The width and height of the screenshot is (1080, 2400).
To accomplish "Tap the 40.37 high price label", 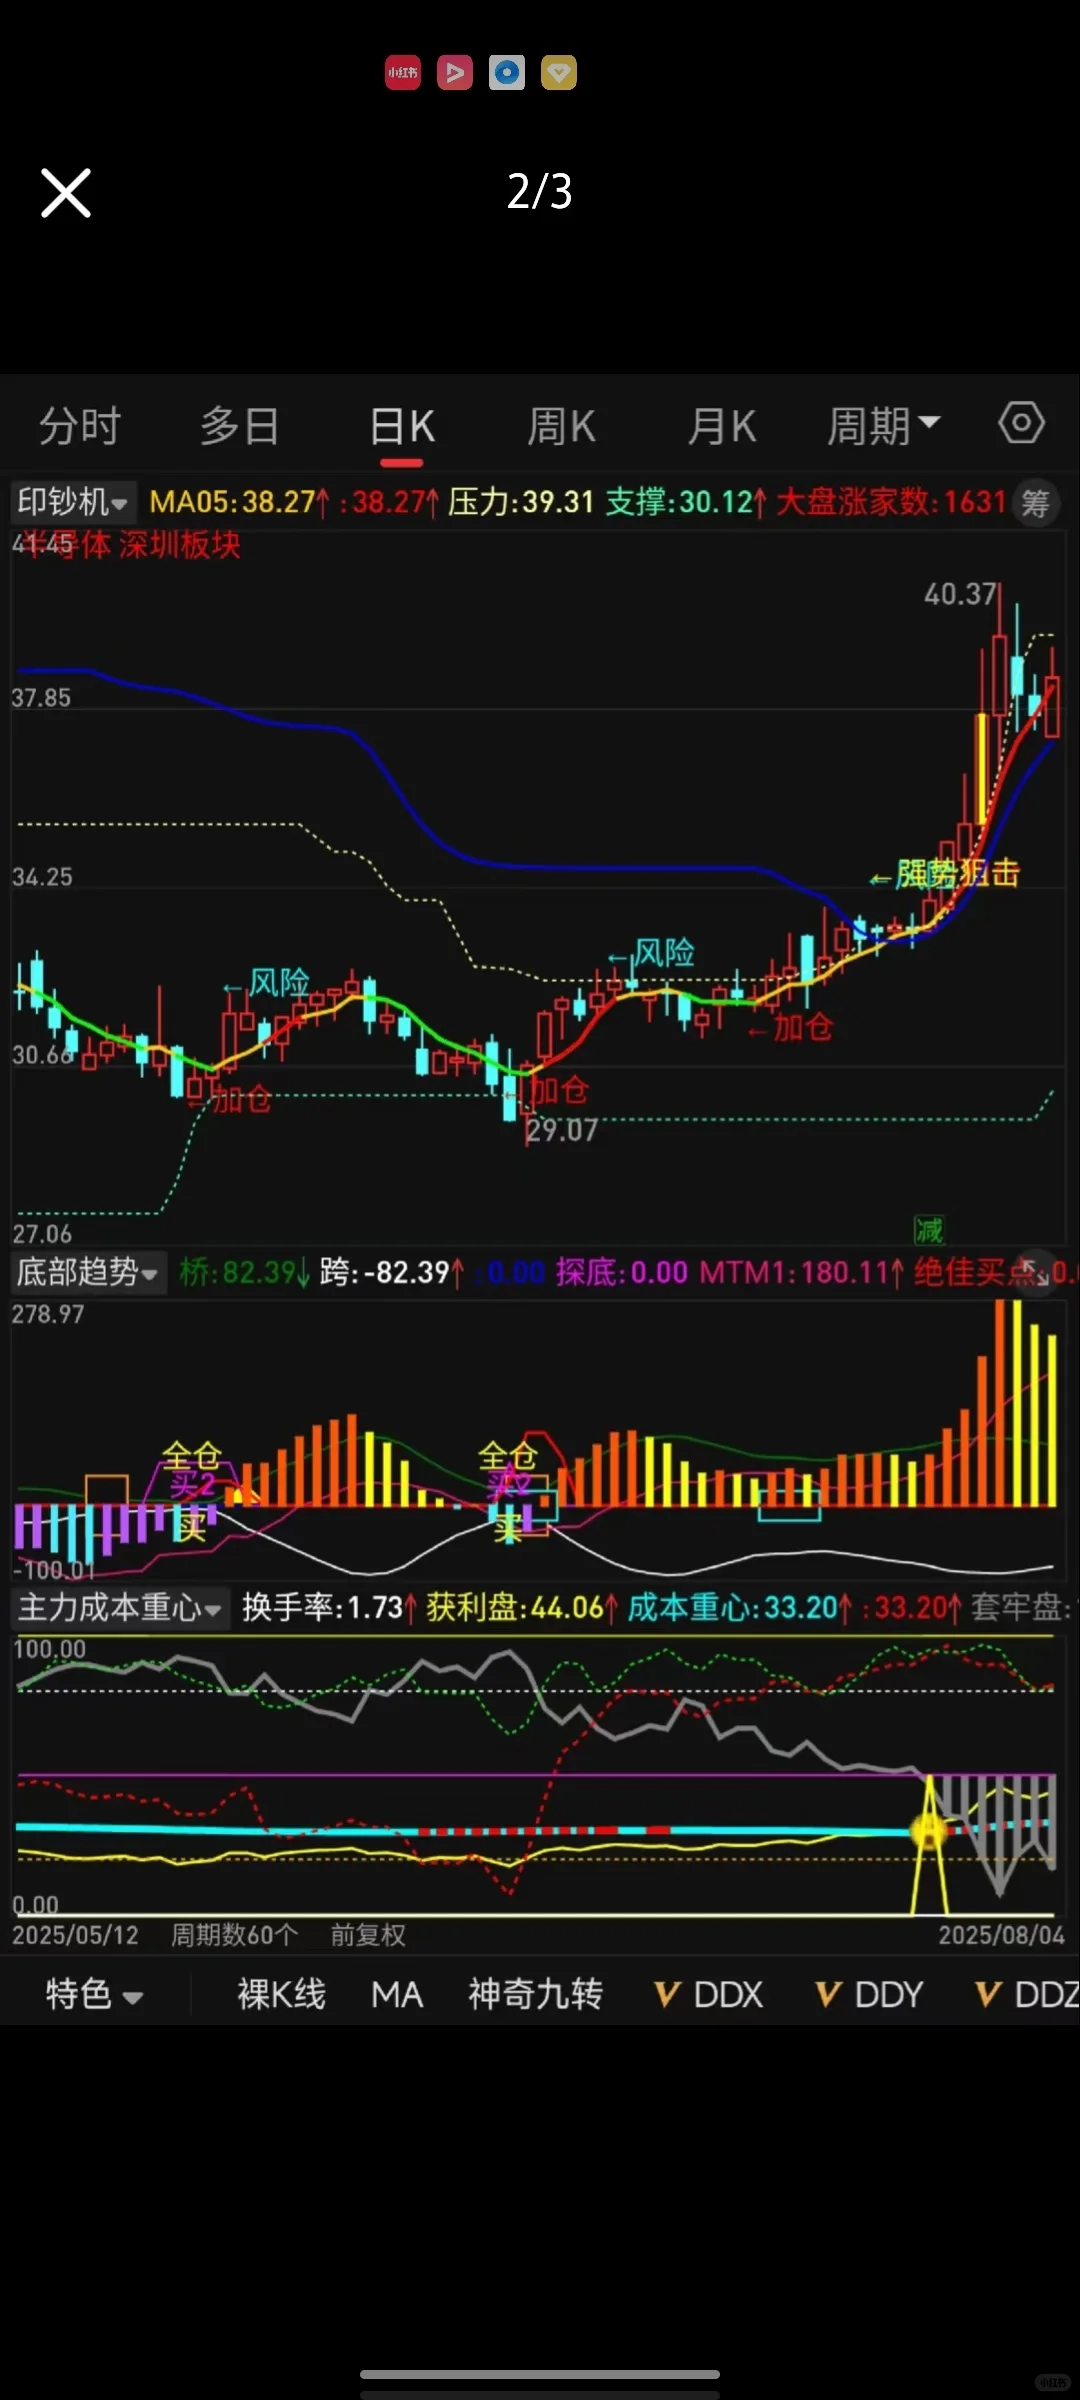I will pos(960,594).
